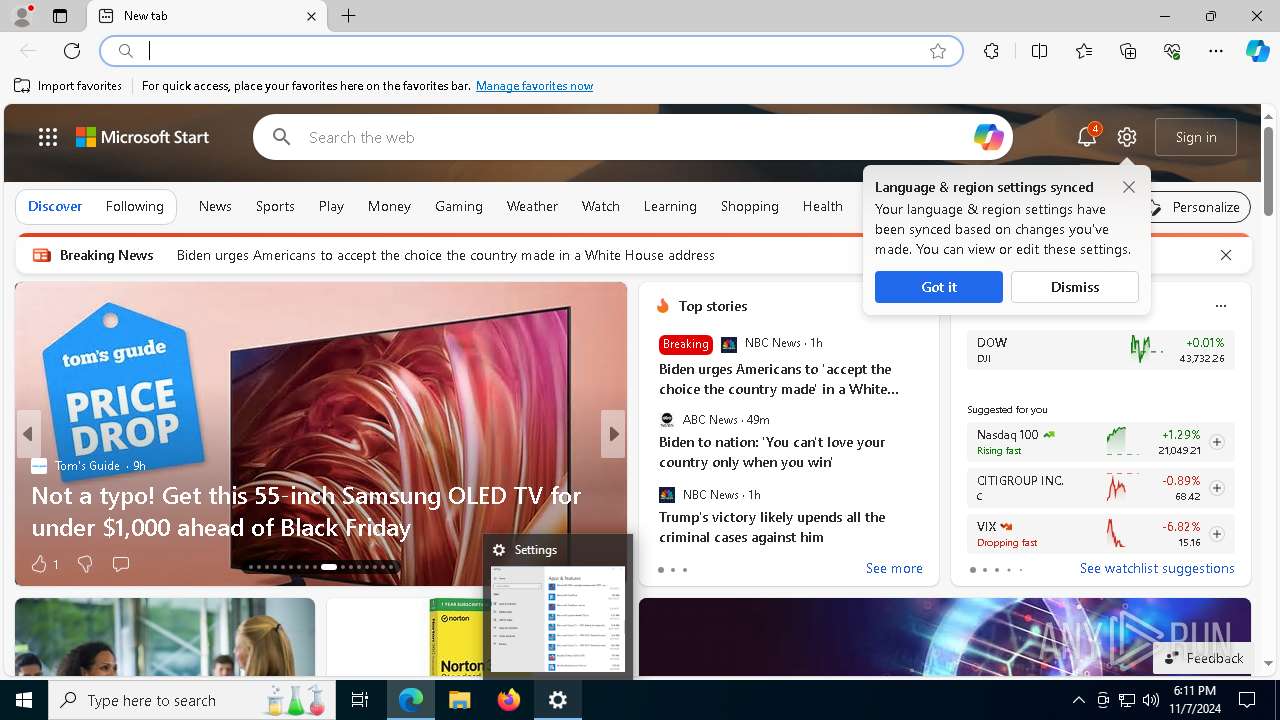This screenshot has height=720, width=1280.
Task: Open the Edge profile icon
Action: [x=22, y=16]
